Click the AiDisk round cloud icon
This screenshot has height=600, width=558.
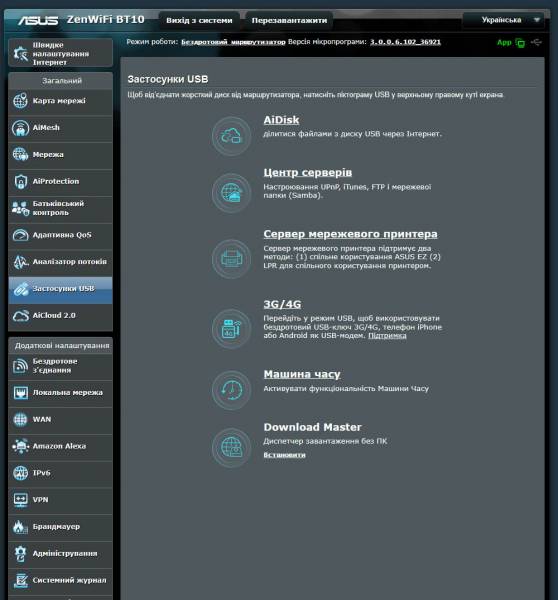[231, 136]
